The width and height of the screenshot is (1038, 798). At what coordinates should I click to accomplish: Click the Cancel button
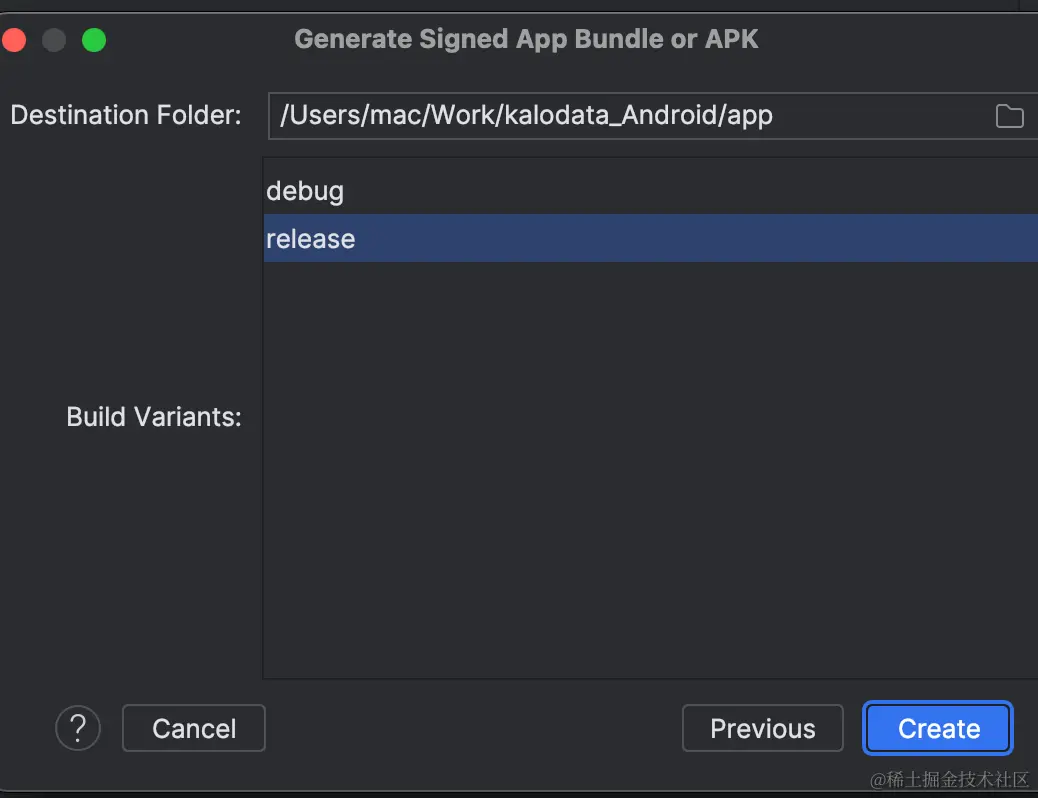194,728
